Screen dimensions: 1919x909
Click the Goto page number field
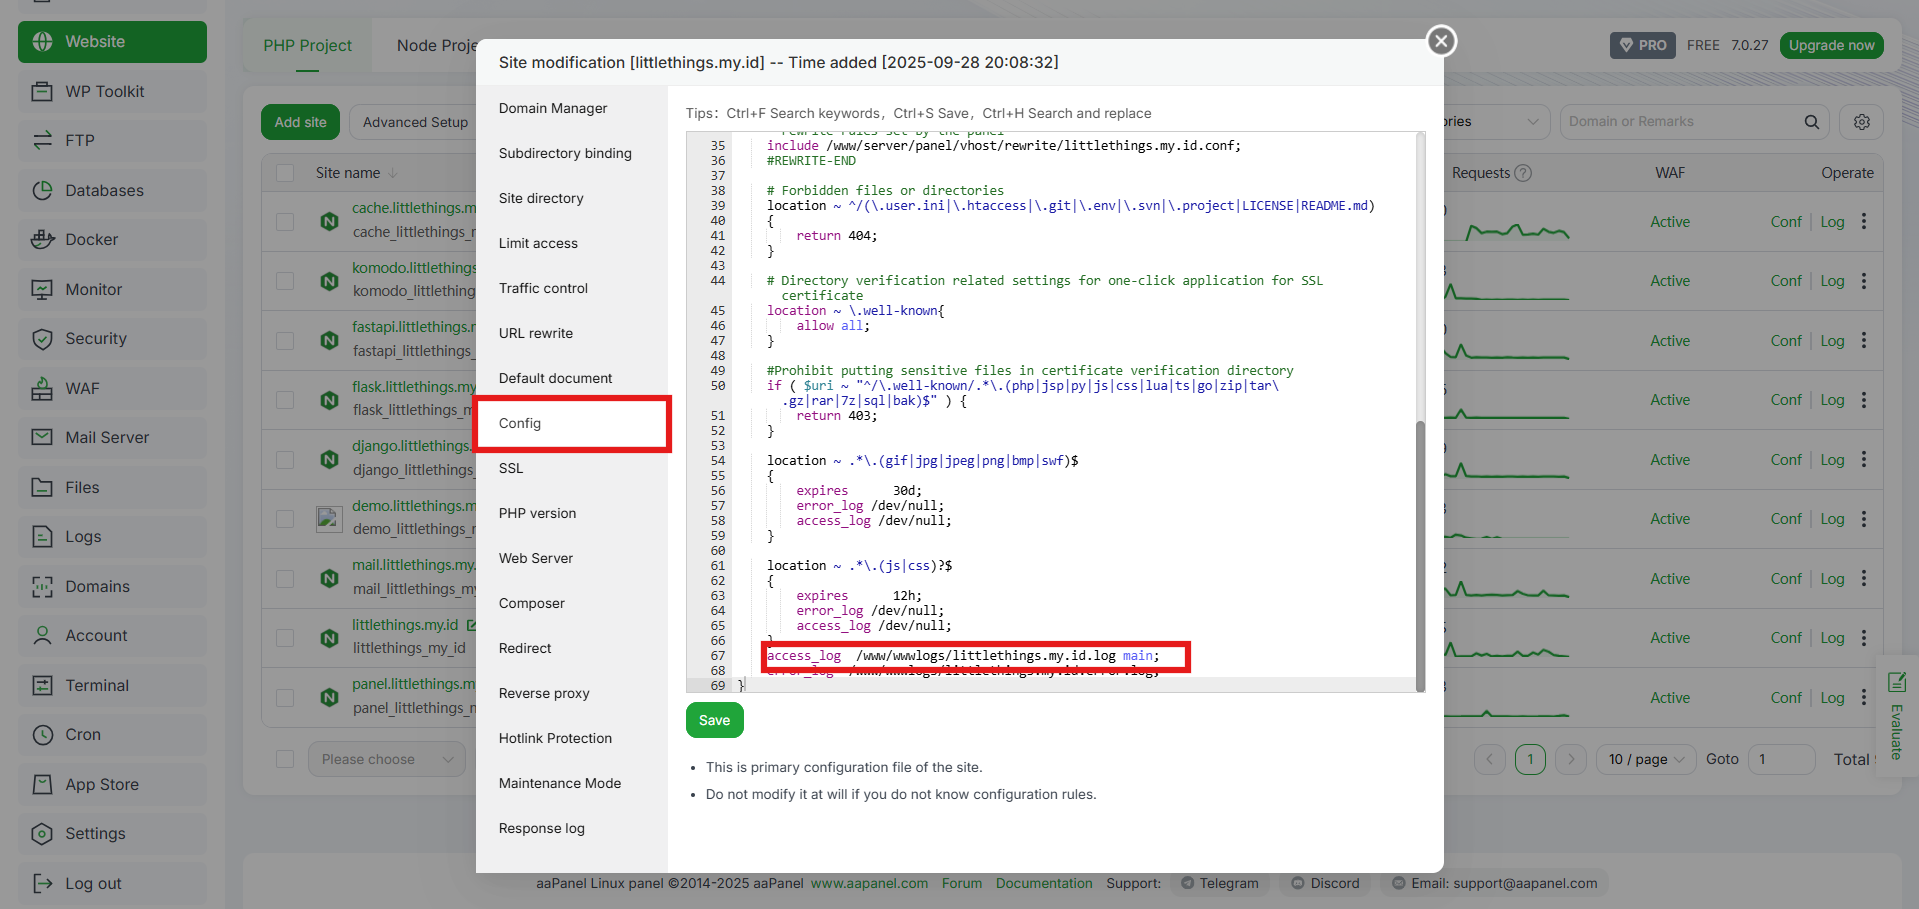click(1781, 759)
